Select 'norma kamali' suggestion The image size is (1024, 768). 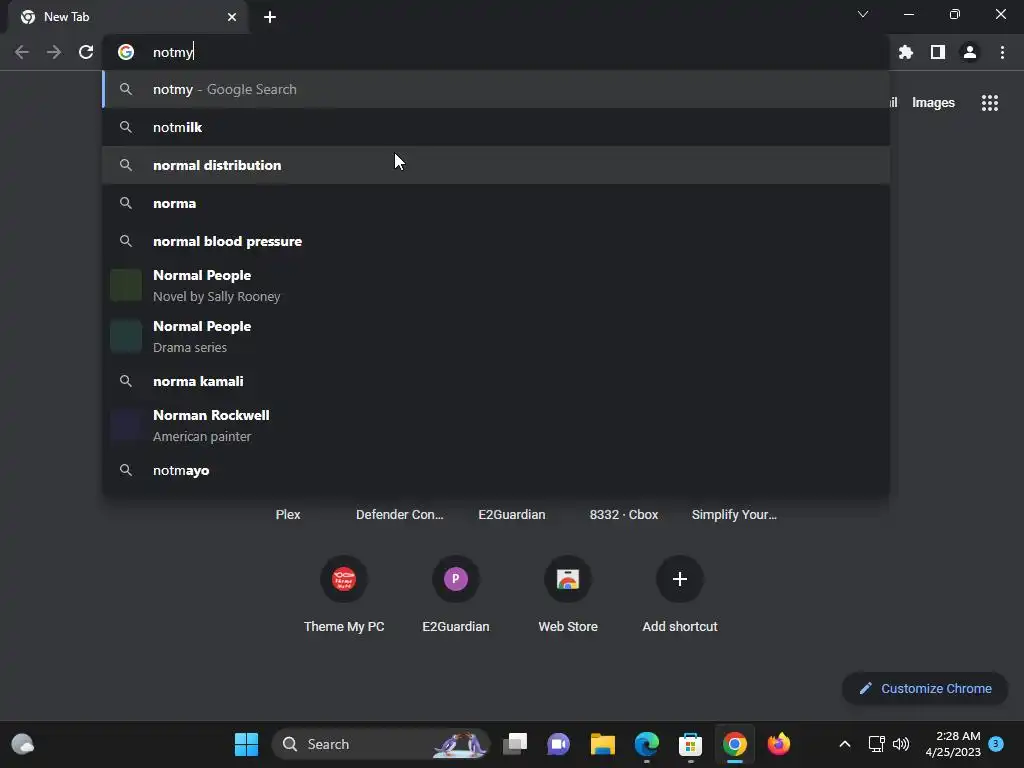click(496, 381)
